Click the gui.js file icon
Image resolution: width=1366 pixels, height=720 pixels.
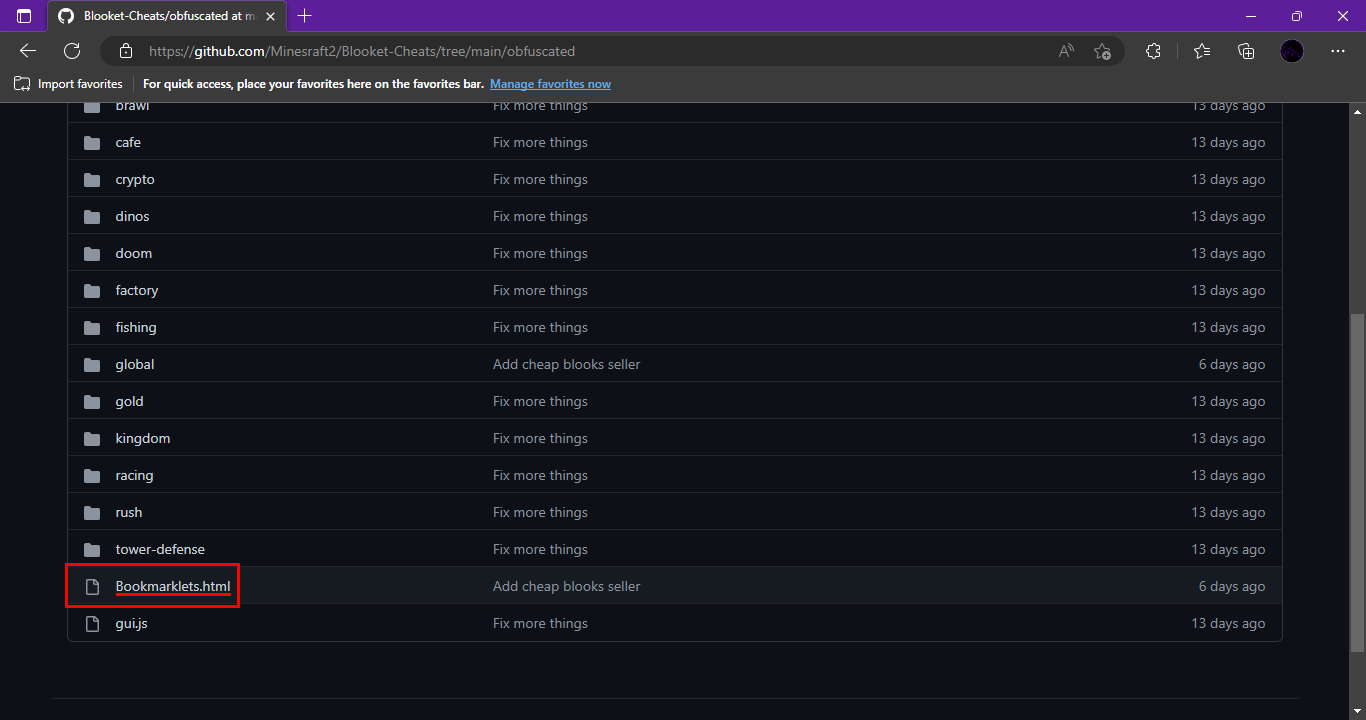pyautogui.click(x=92, y=624)
